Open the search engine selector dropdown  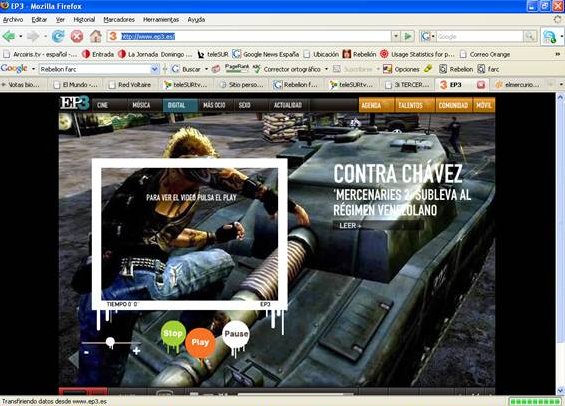pos(433,36)
